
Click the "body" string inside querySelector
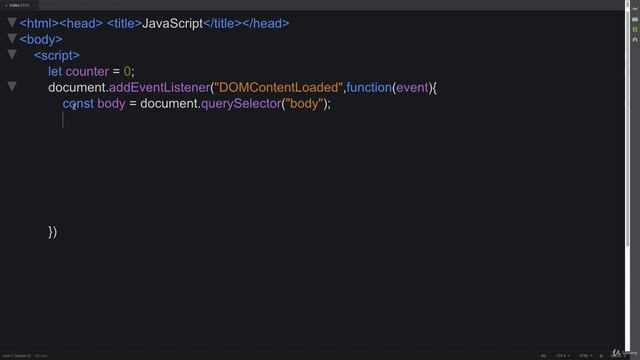click(304, 104)
